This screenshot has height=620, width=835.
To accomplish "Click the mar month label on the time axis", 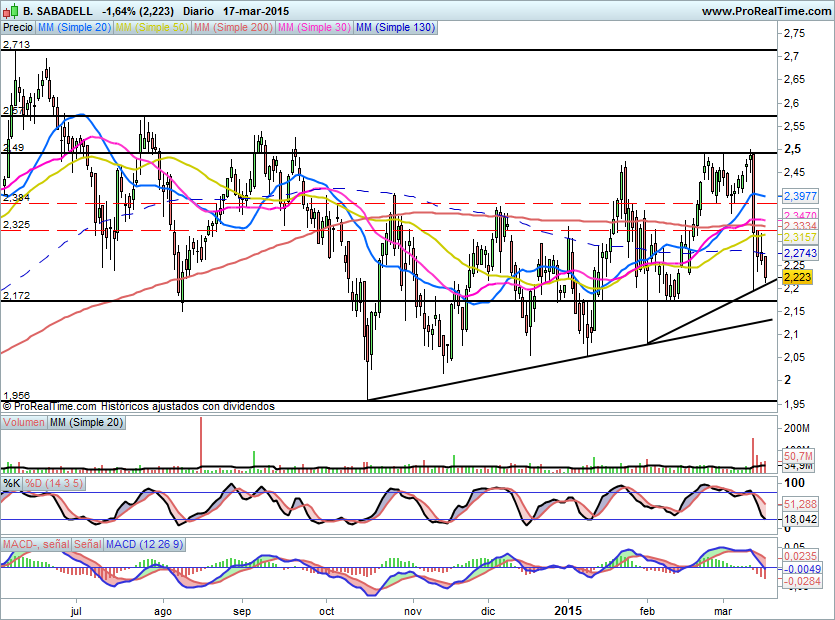I will tap(723, 611).
